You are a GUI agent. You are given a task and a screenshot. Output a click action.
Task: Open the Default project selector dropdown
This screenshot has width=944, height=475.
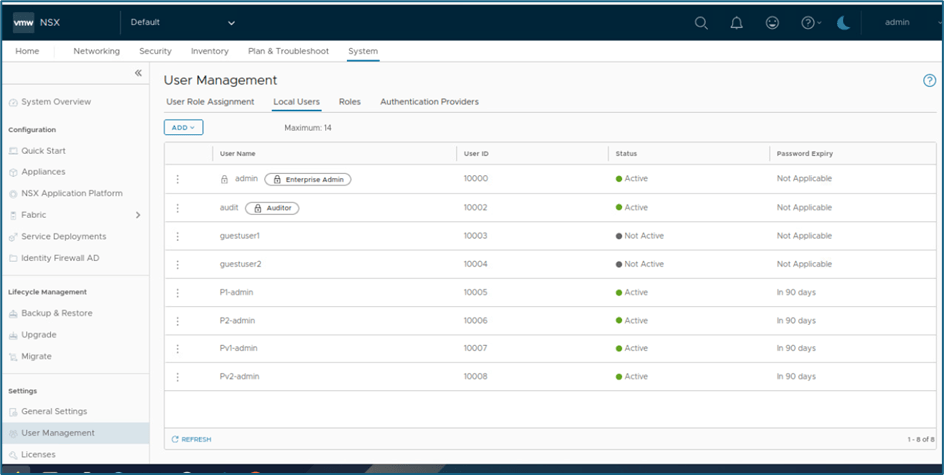(x=182, y=22)
